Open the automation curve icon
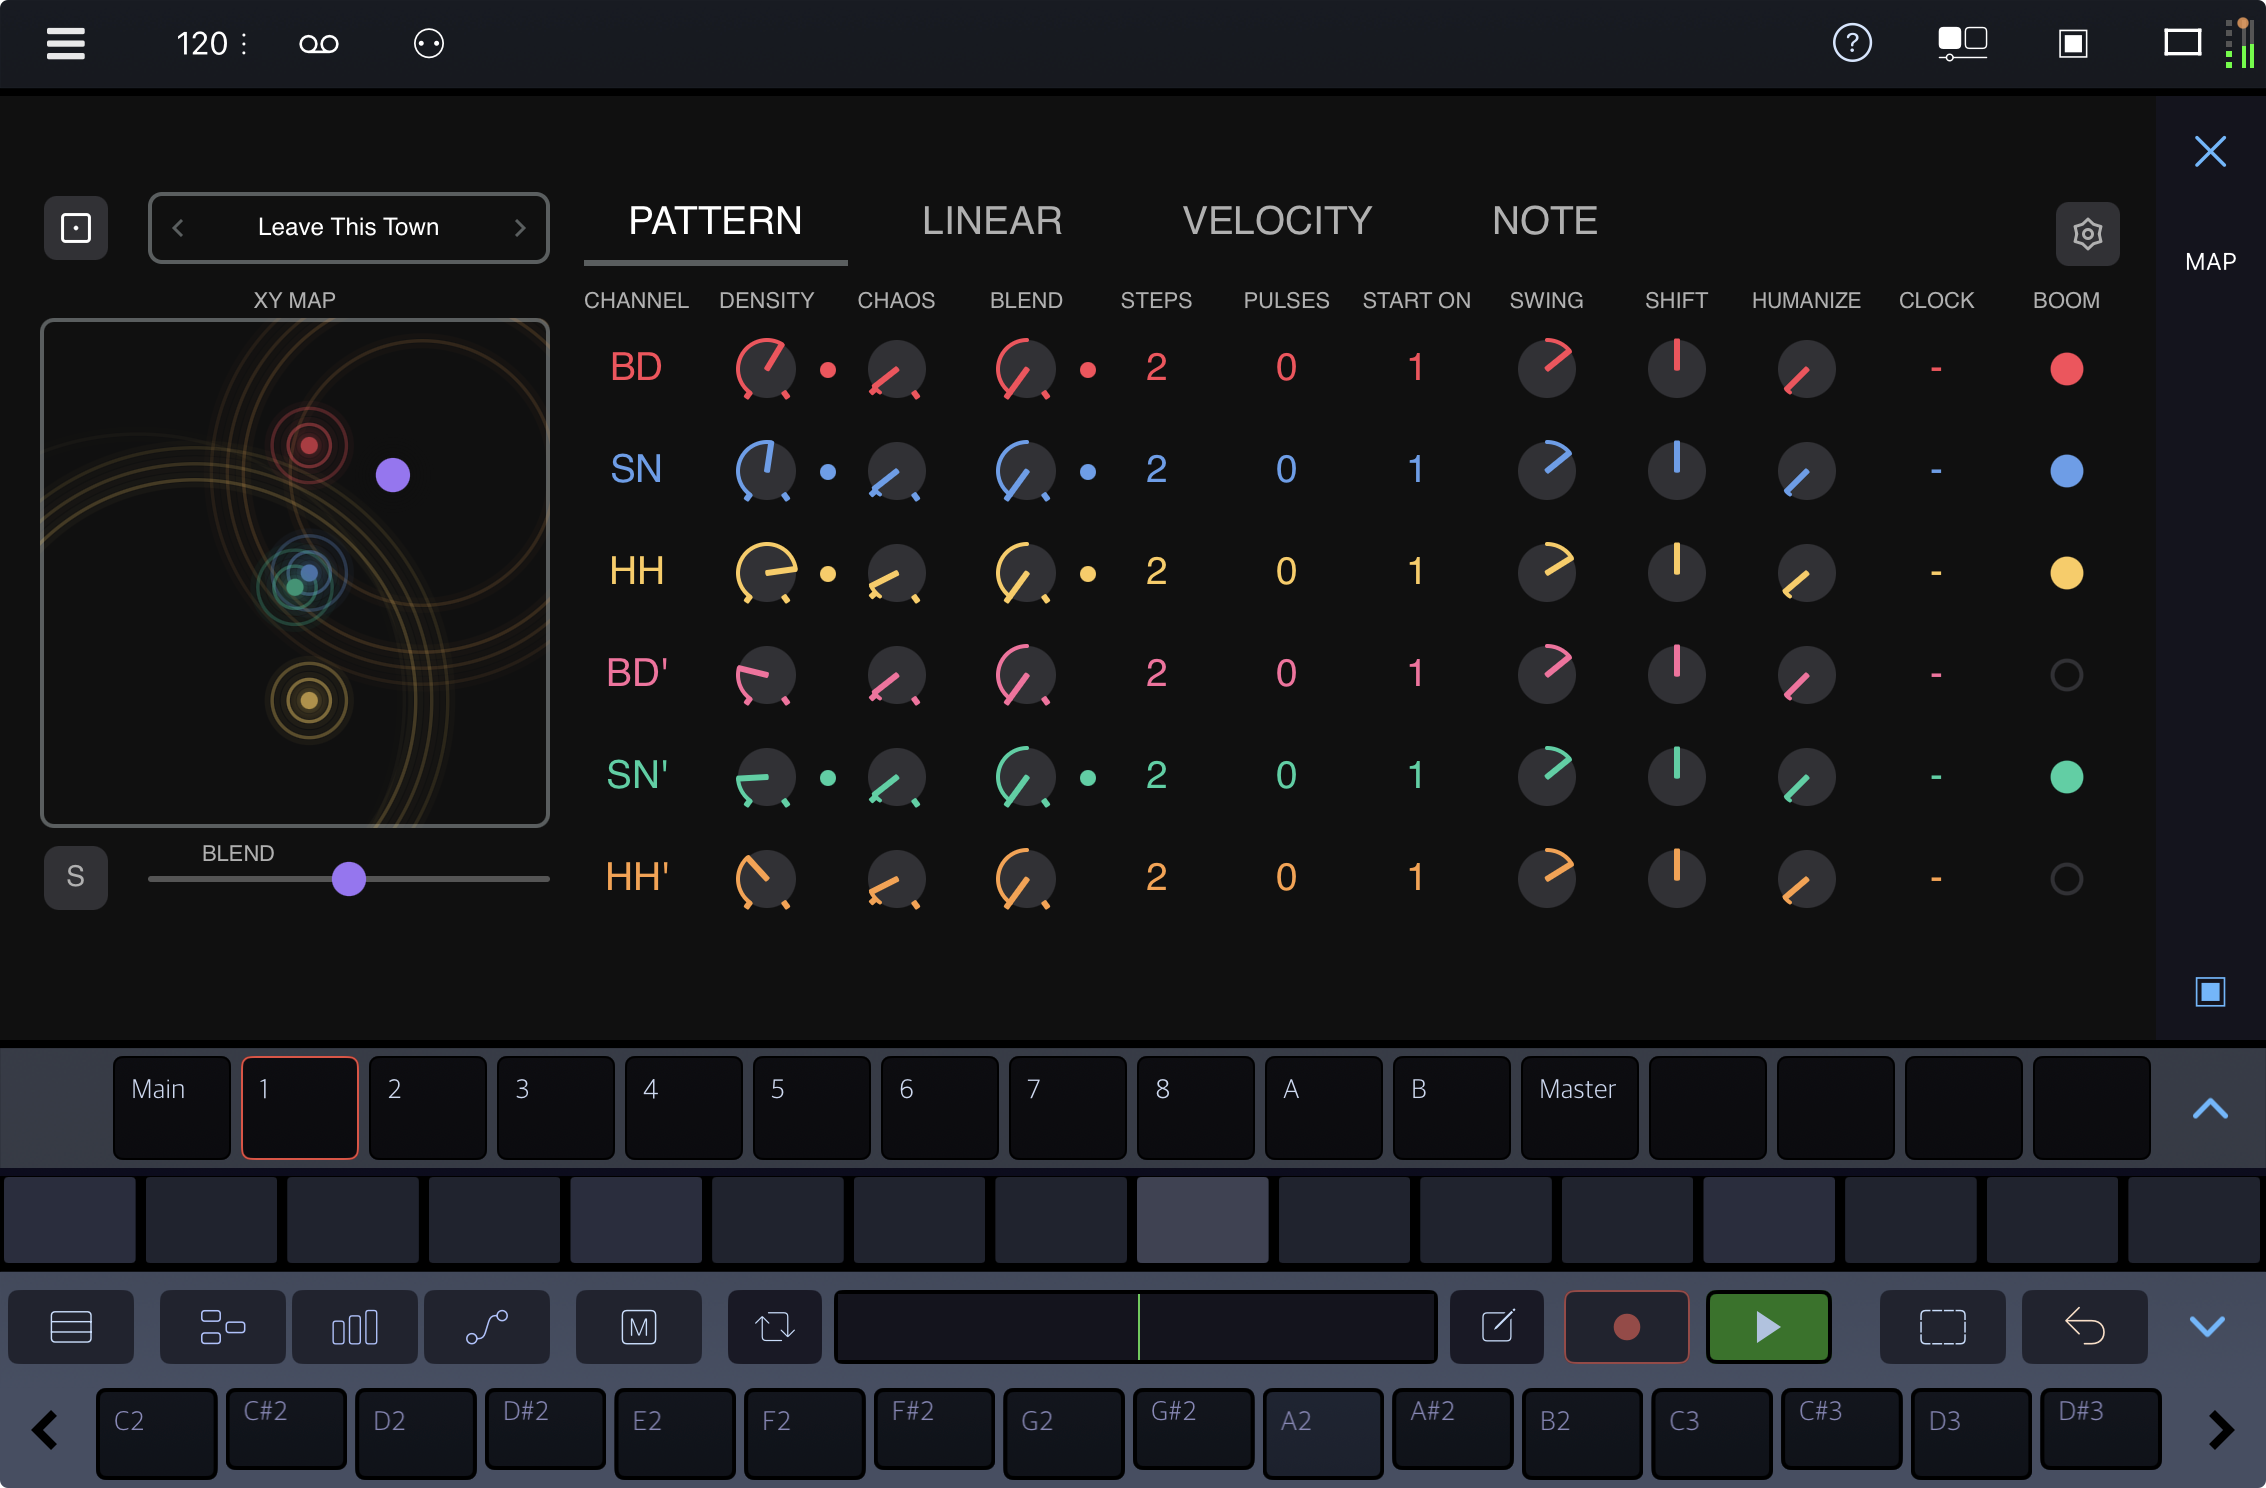2266x1488 pixels. coord(487,1327)
